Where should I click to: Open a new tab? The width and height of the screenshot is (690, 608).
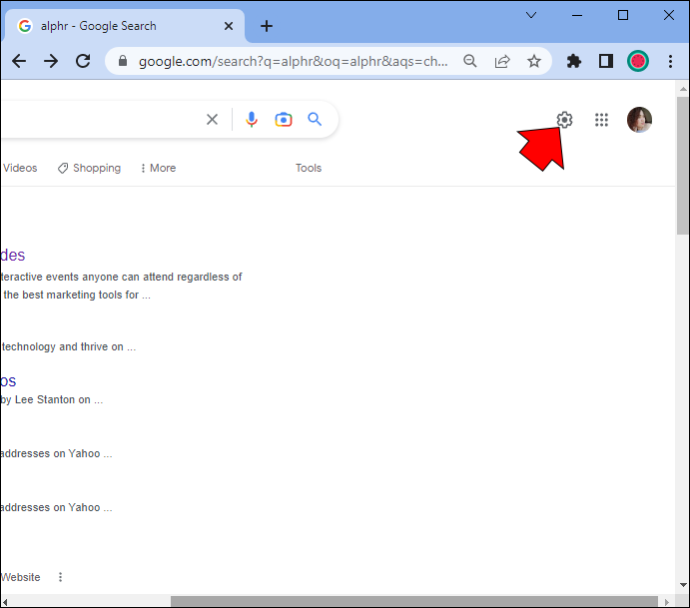click(x=266, y=26)
